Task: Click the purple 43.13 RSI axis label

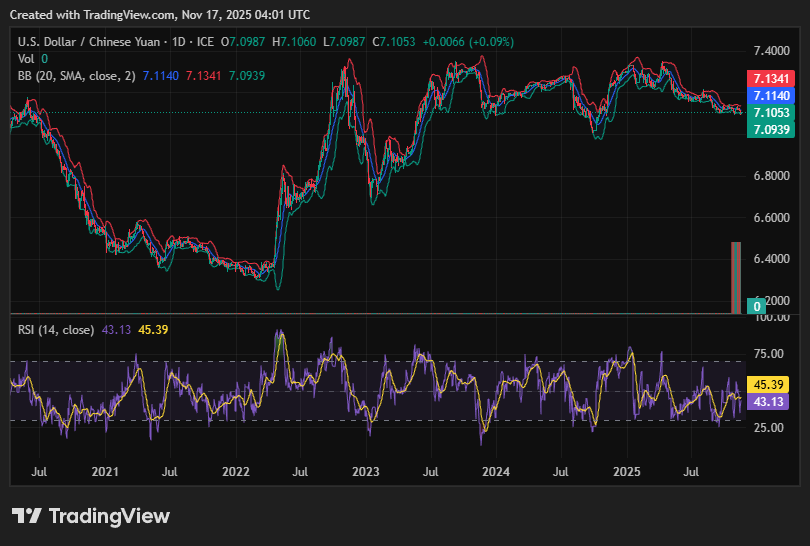Action: point(771,401)
